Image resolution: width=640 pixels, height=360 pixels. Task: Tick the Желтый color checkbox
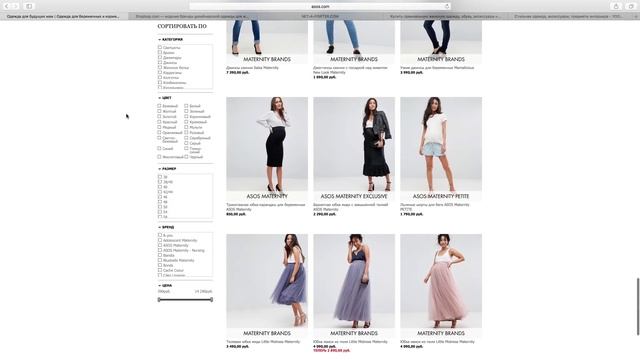click(x=160, y=111)
